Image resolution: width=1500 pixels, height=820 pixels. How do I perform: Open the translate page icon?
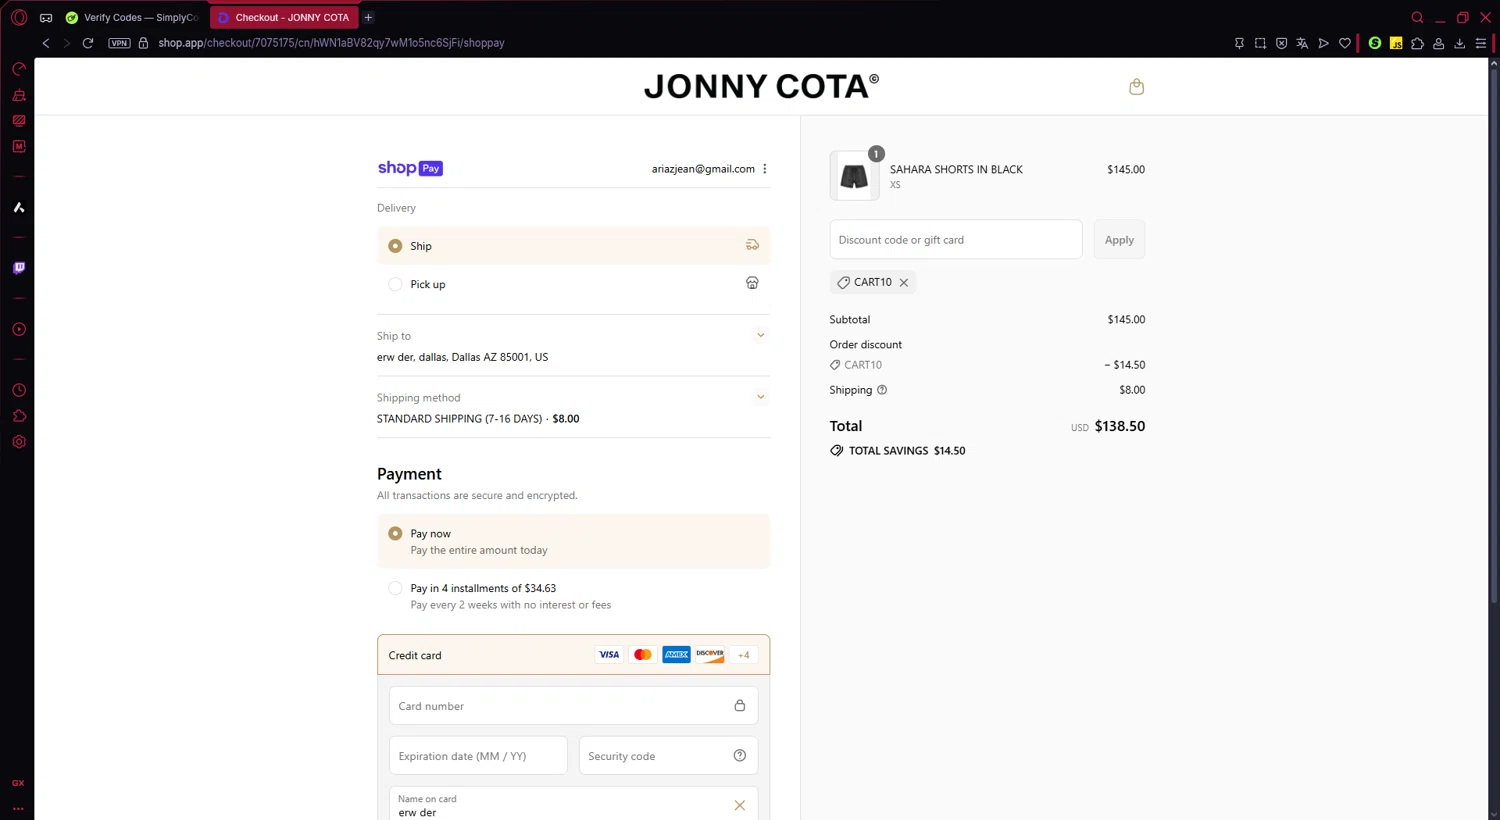[1302, 43]
